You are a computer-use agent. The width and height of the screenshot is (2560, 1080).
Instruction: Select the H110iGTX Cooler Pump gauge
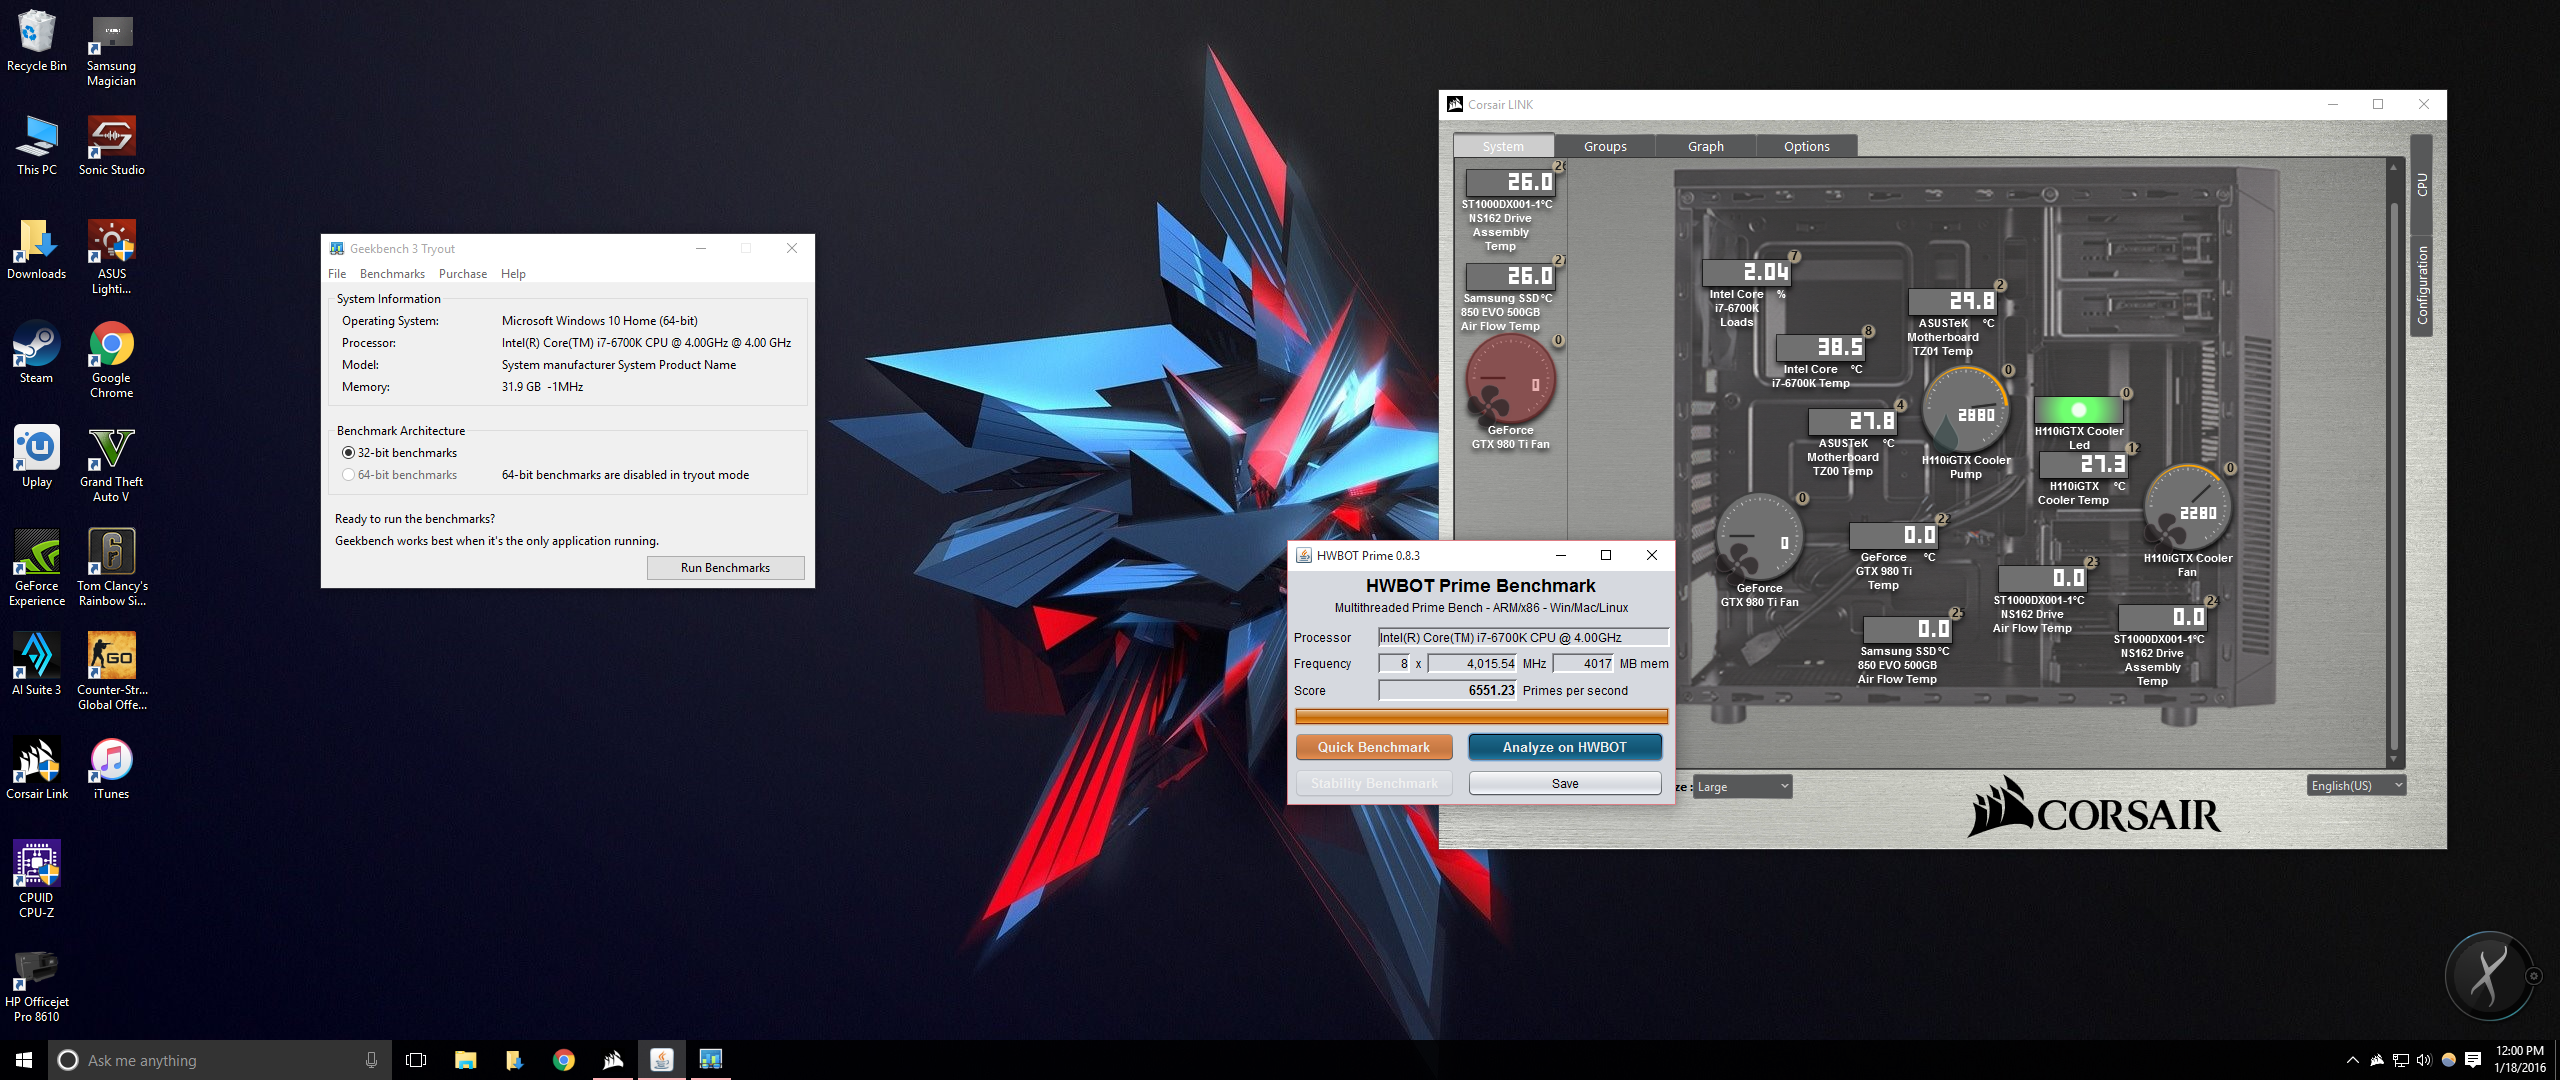coord(1966,411)
